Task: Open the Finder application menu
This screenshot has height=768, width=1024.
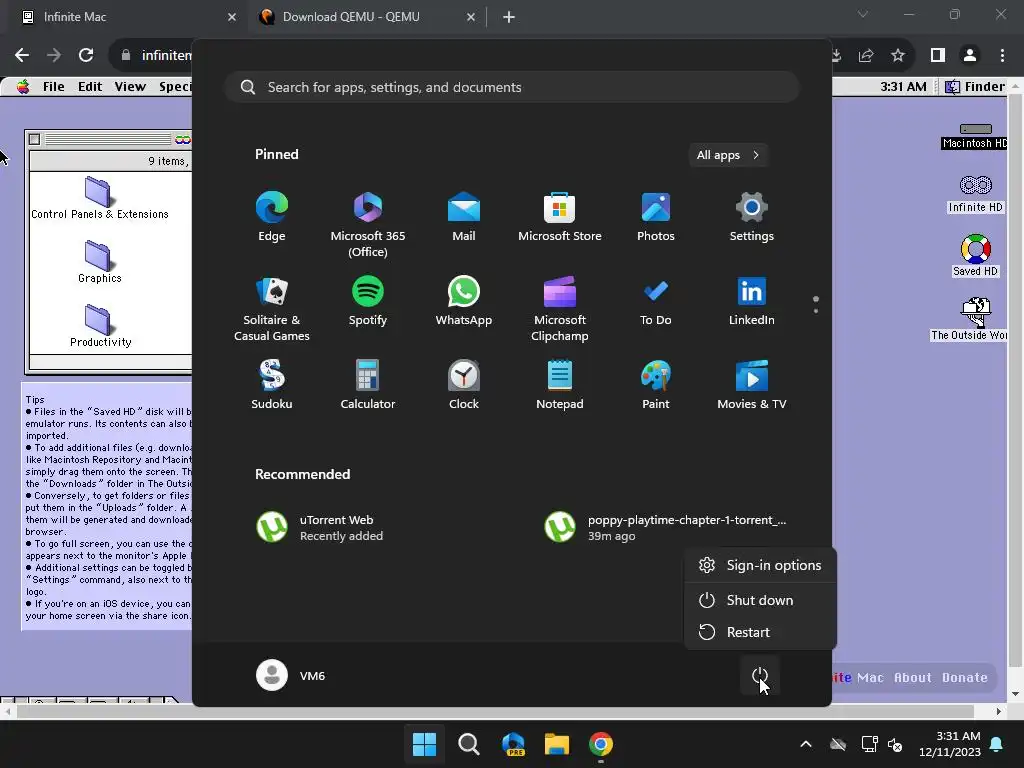Action: pos(974,87)
